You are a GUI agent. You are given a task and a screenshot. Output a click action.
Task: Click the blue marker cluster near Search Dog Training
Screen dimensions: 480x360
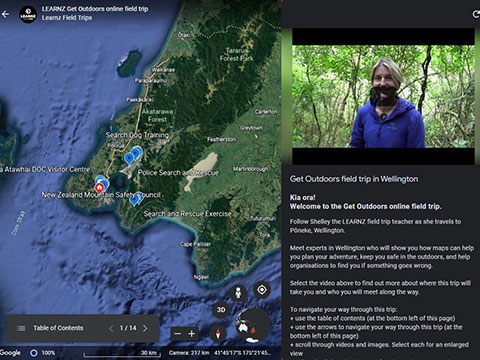click(x=133, y=155)
